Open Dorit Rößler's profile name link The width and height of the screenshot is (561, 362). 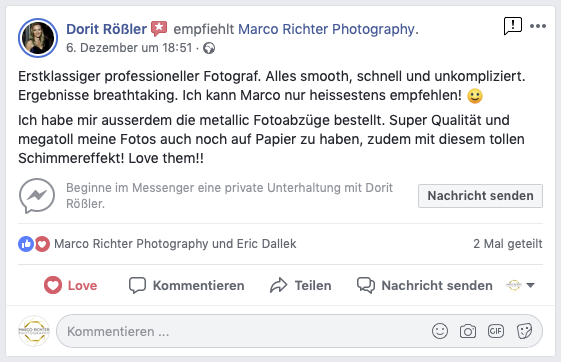pyautogui.click(x=107, y=29)
